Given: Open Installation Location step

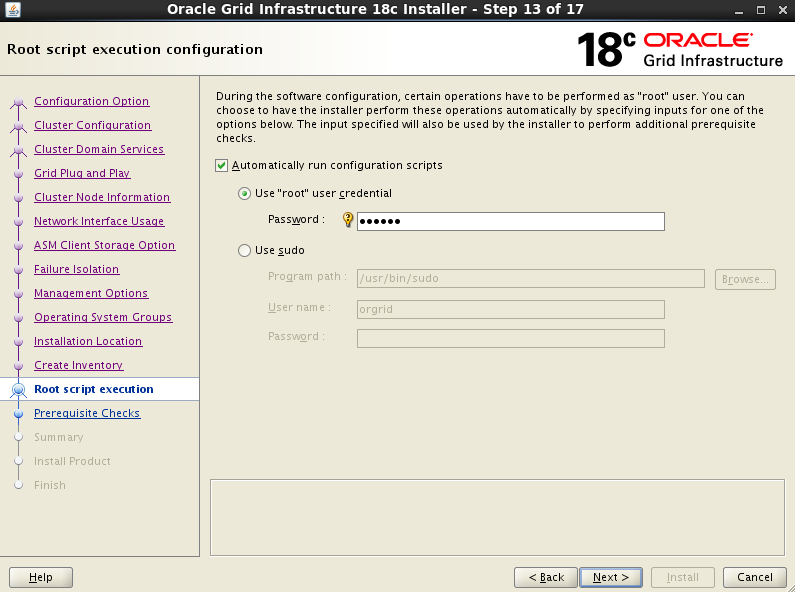Looking at the screenshot, I should (x=88, y=341).
